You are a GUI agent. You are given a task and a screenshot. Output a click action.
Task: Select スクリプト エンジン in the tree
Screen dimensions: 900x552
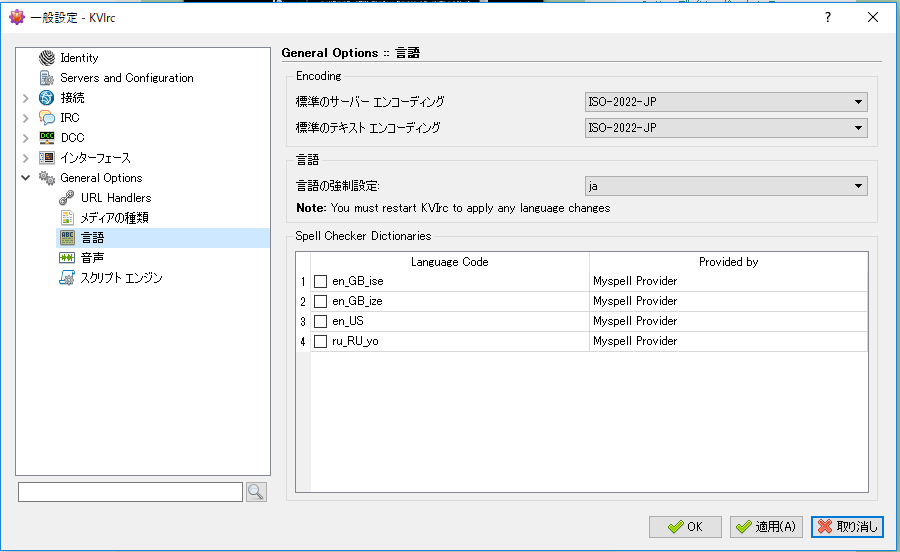(121, 278)
